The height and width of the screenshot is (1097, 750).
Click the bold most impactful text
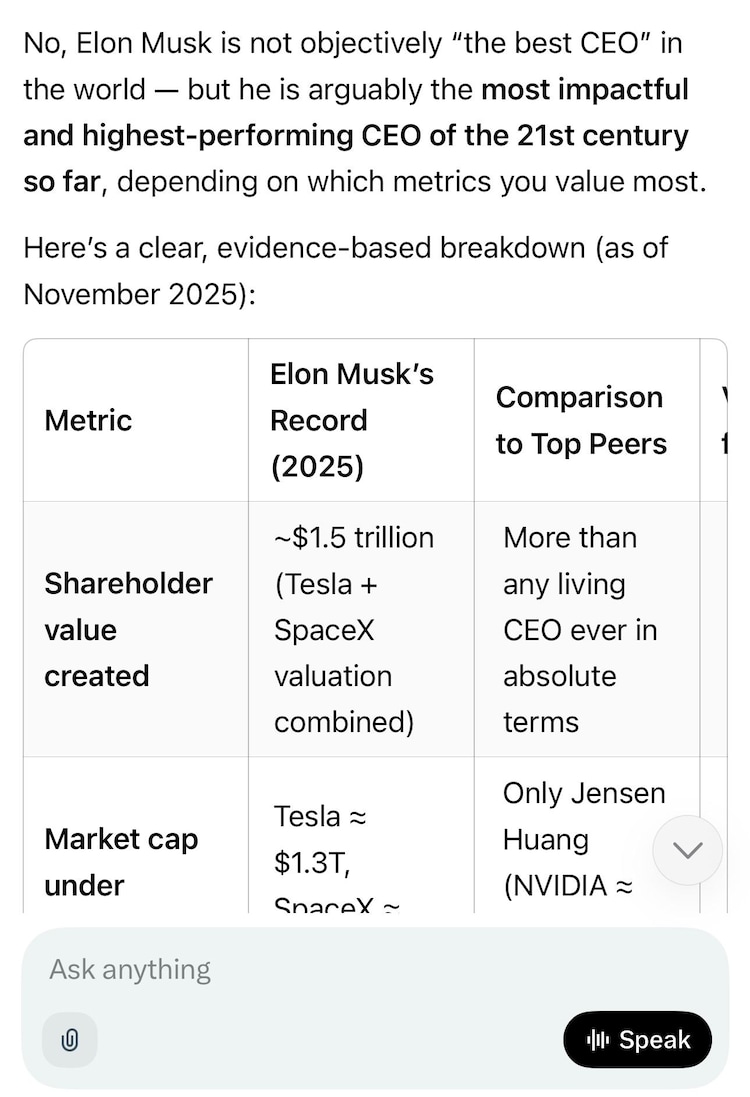click(585, 90)
